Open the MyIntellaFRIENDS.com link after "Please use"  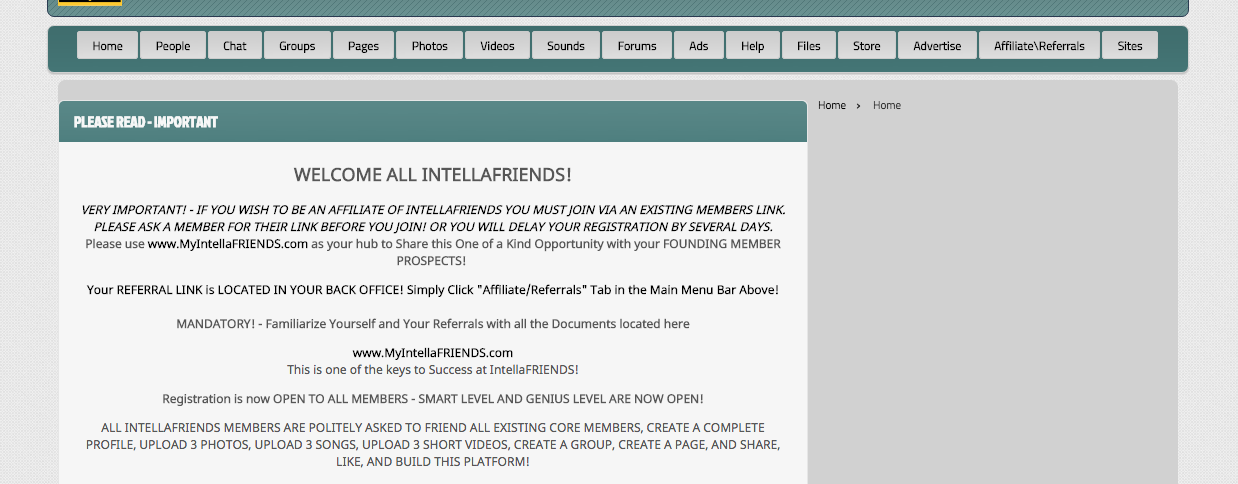(x=227, y=244)
